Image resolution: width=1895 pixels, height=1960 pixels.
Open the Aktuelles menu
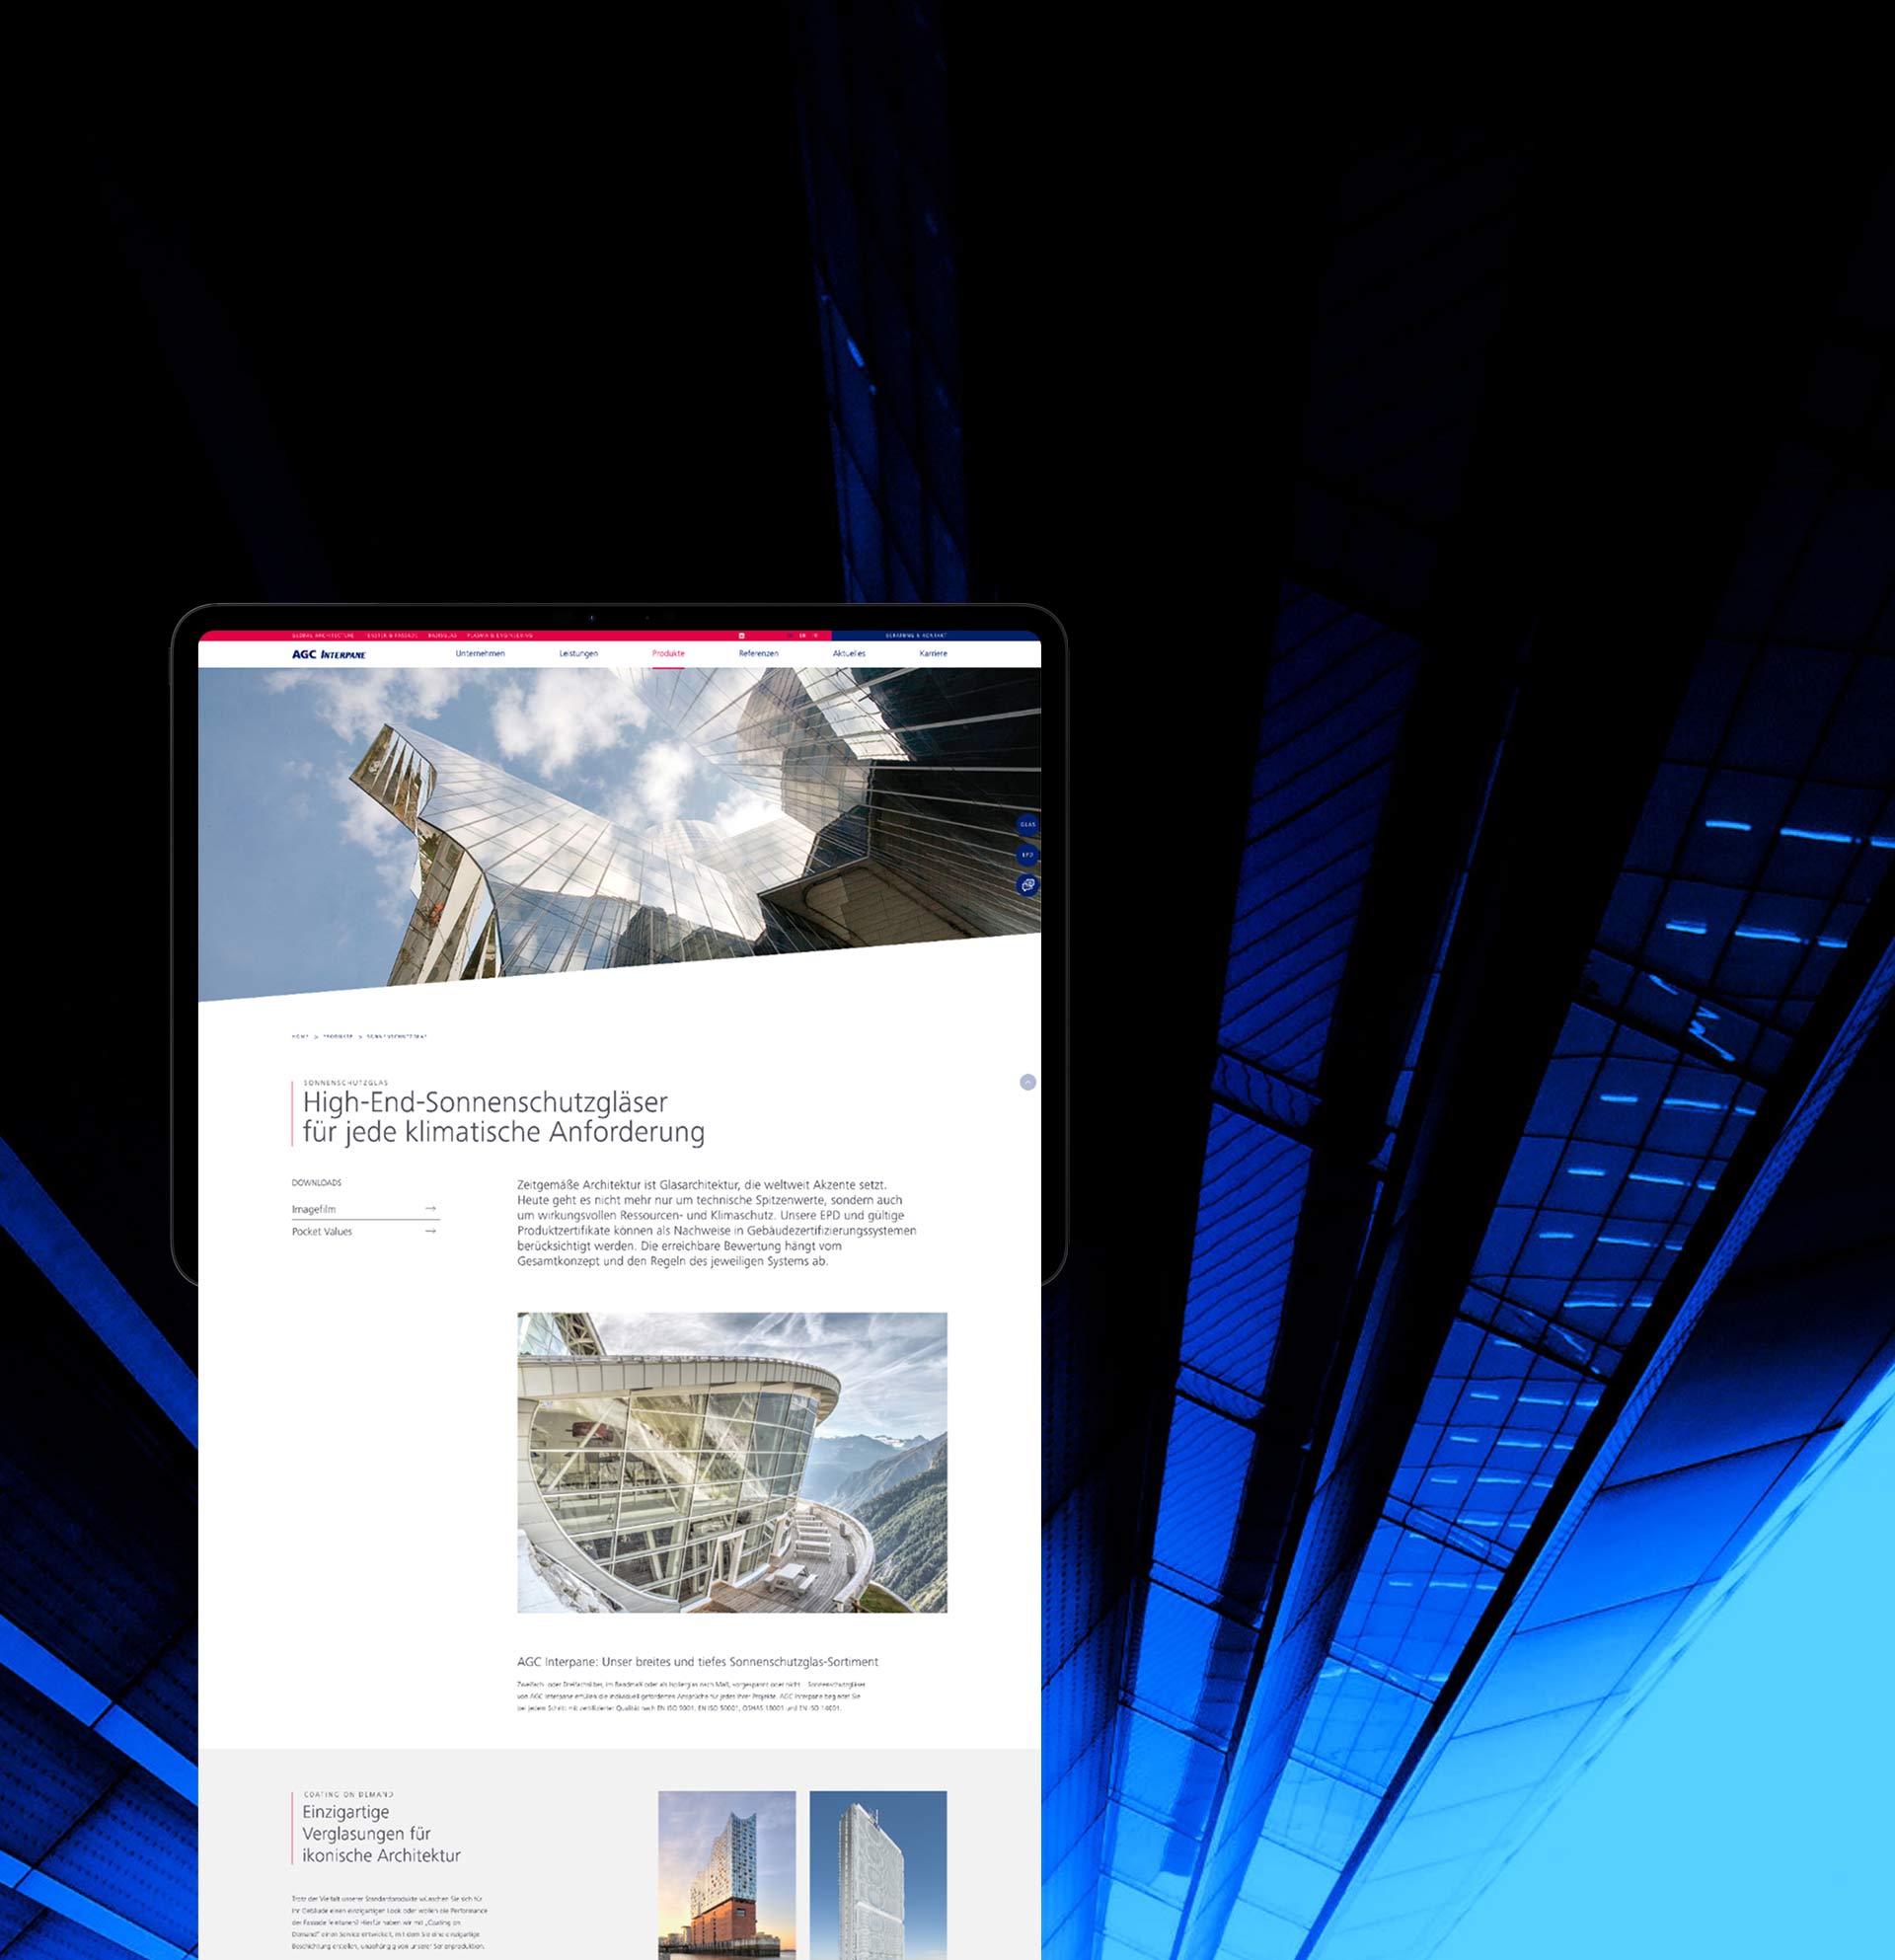coord(849,653)
